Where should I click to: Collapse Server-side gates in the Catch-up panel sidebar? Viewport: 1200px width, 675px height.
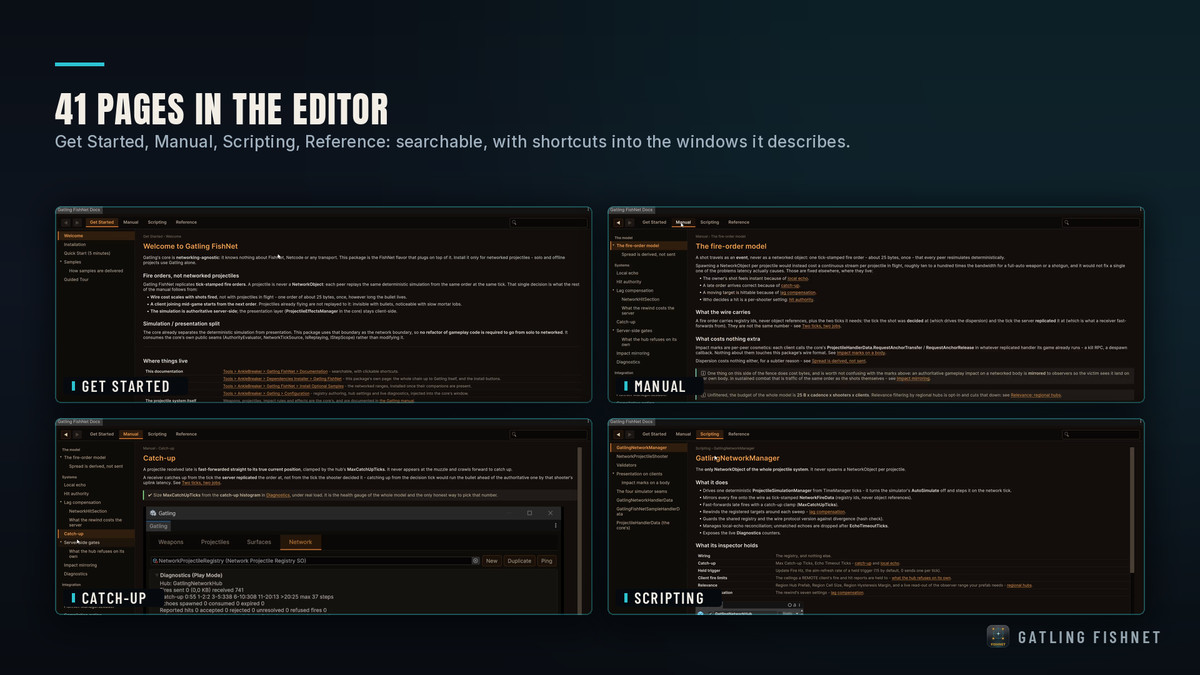[x=61, y=542]
